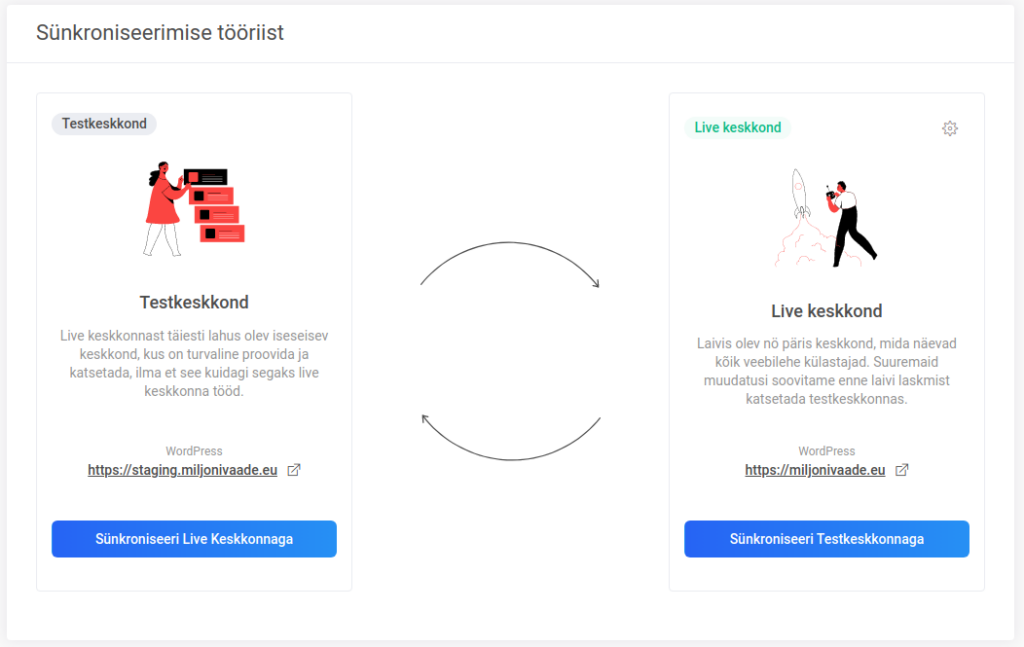Click external link icon beside staging URL

point(294,470)
